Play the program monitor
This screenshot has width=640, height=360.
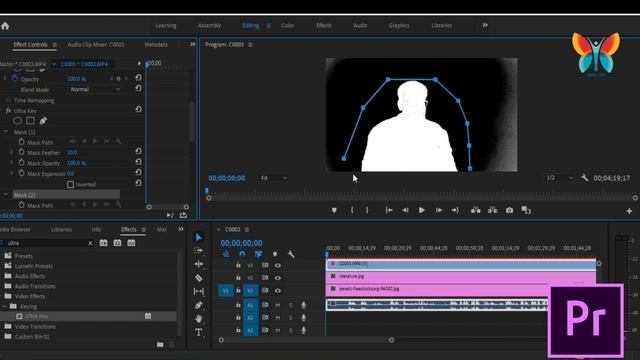tap(422, 210)
